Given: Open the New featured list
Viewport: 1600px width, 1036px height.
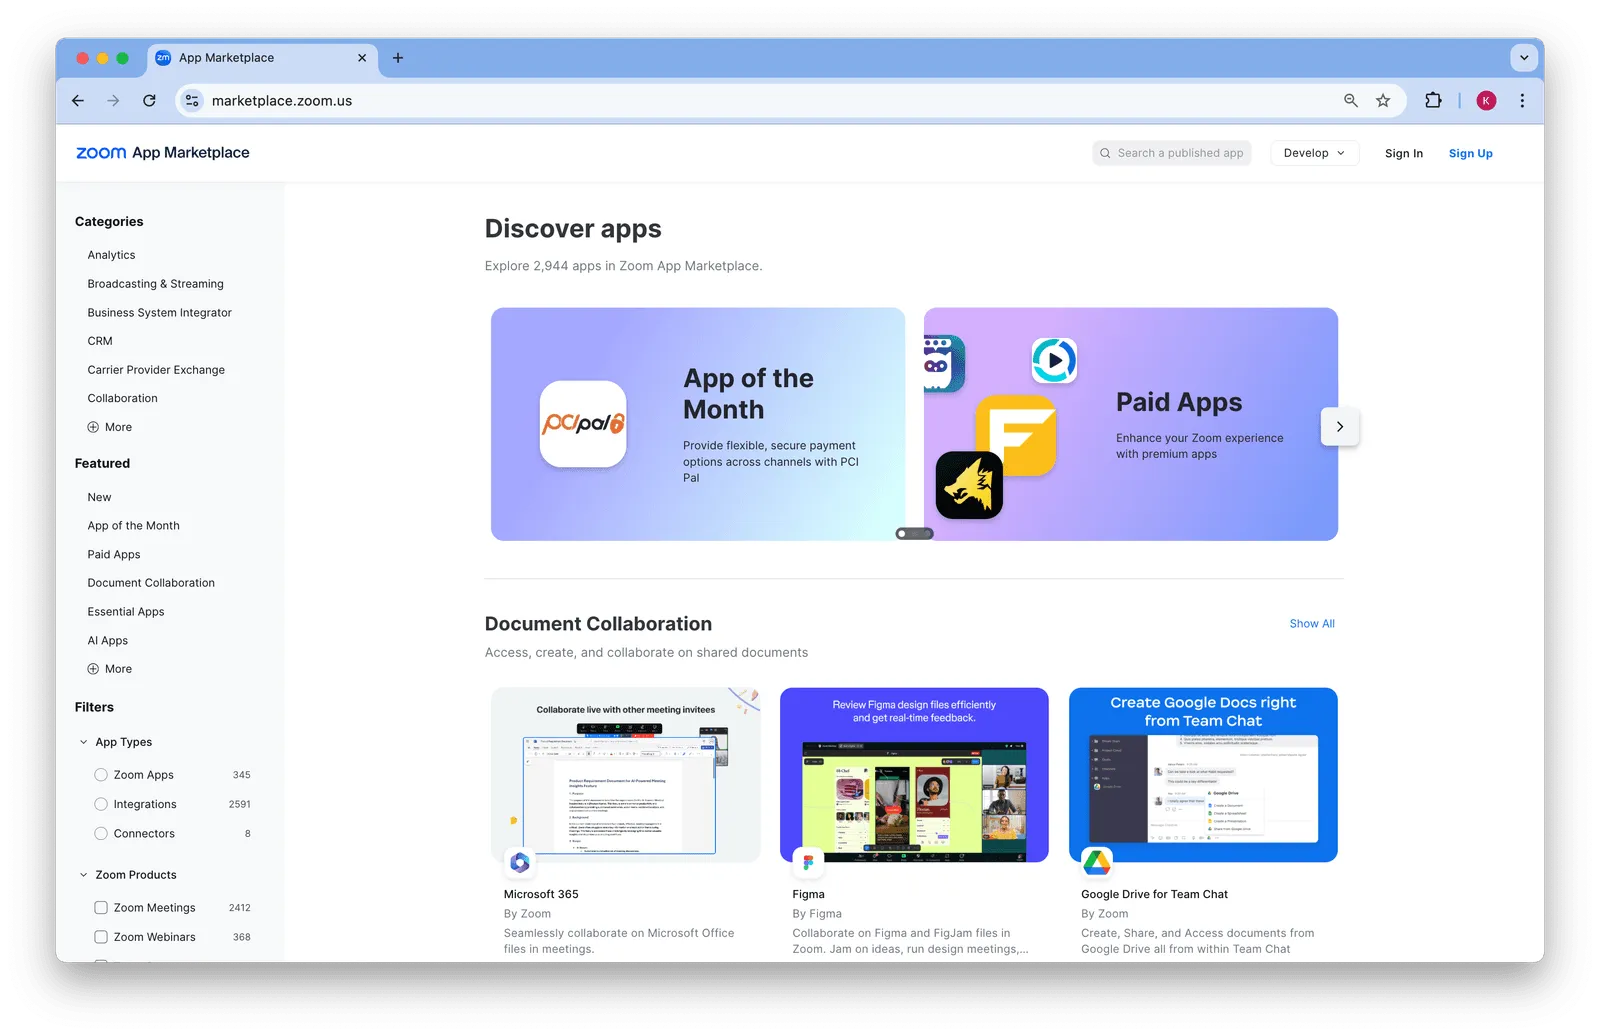Looking at the screenshot, I should (99, 497).
